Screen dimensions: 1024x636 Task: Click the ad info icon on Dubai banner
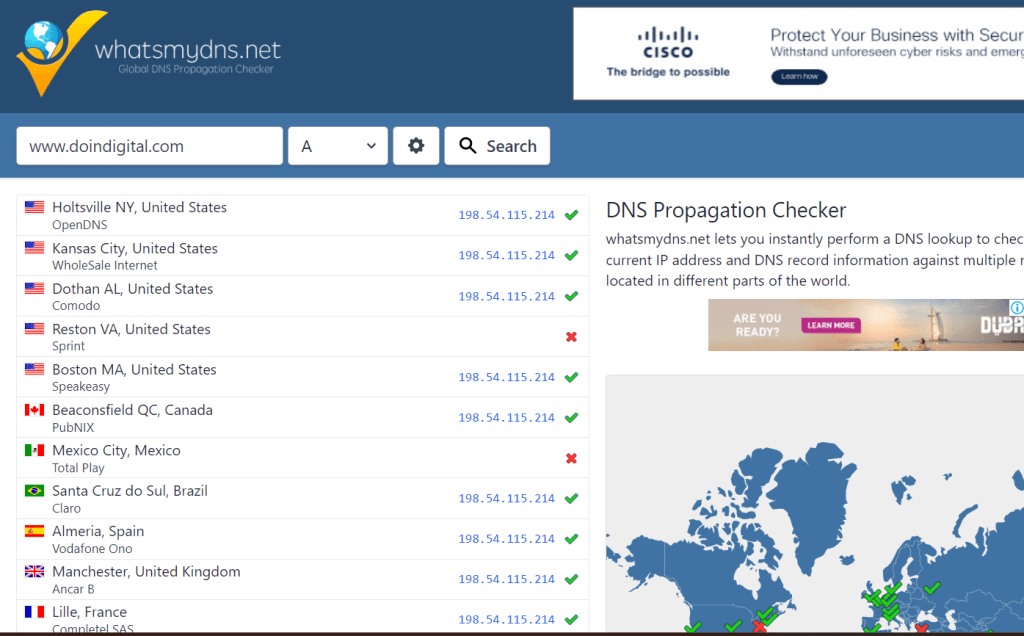tap(1017, 308)
